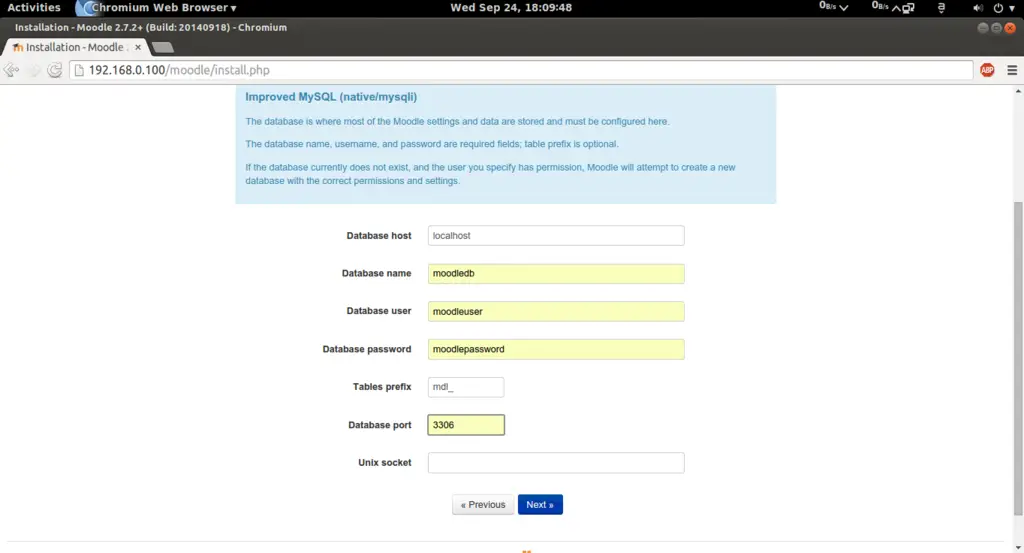Click the address bar URL field
1024x553 pixels.
(x=522, y=70)
